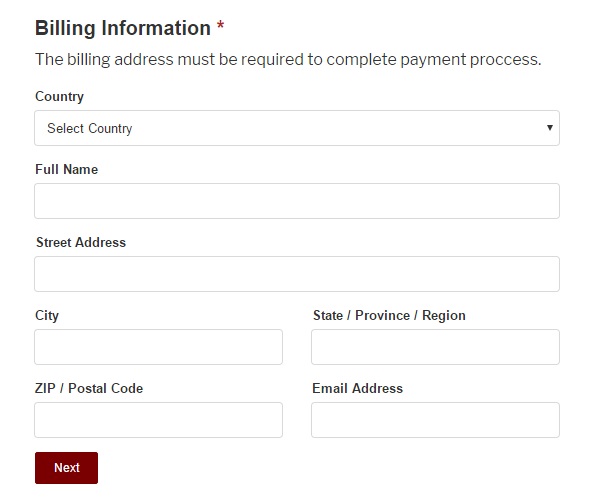Screen dimensions: 590x502
Task: Click the Email Address label
Action: coord(357,388)
